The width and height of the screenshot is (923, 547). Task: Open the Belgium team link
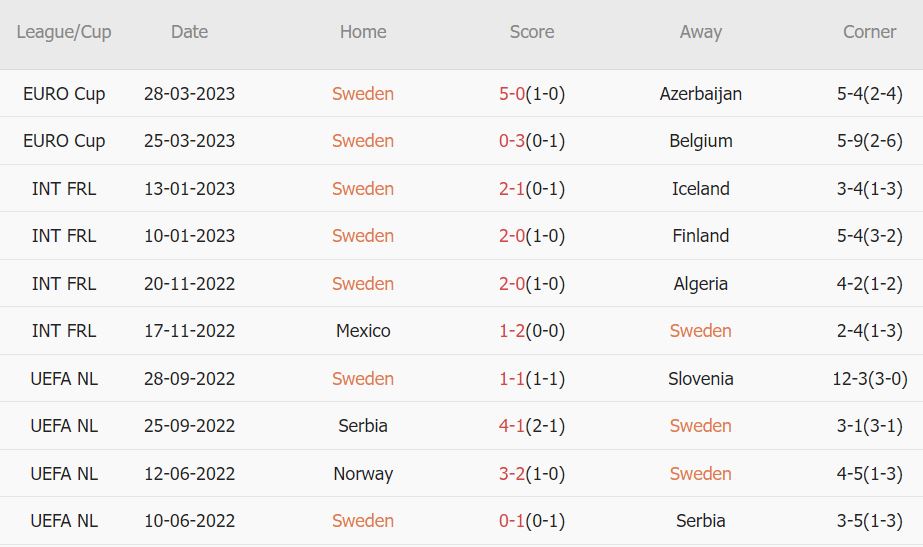701,141
